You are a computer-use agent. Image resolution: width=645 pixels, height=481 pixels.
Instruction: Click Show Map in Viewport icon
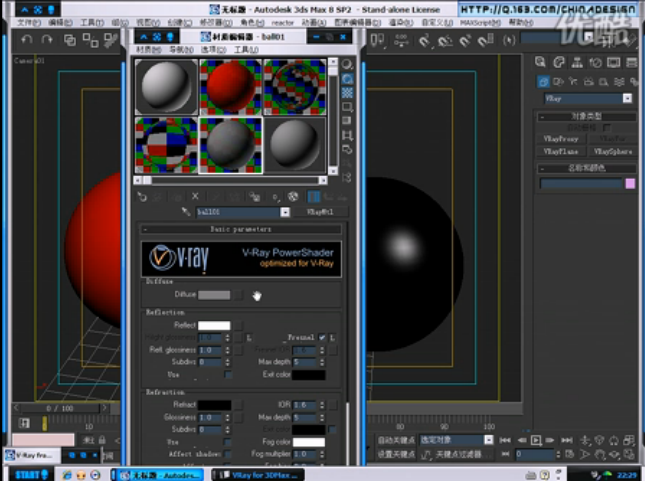[293, 197]
